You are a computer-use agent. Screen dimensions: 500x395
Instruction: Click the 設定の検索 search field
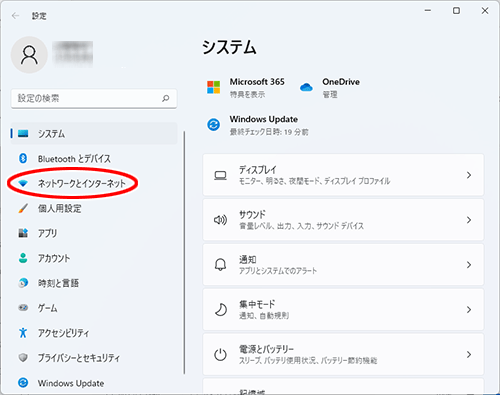tap(94, 98)
